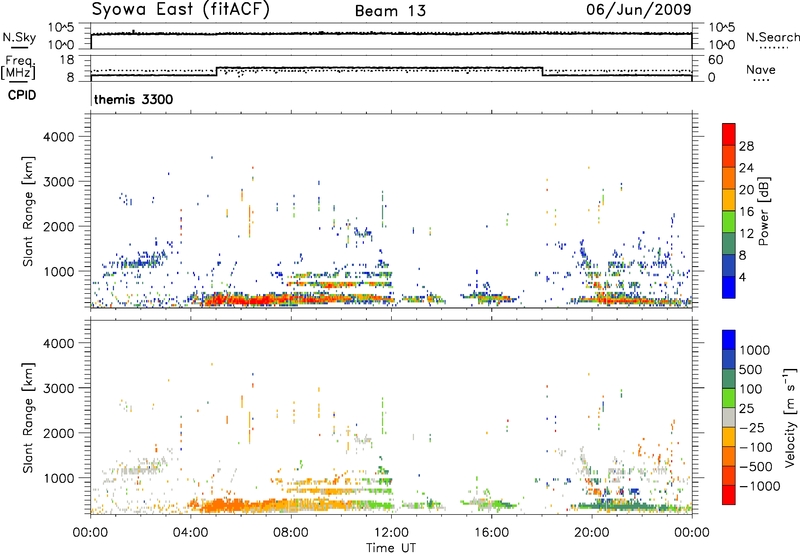
Task: Click the '-1000' tick on Velocity scale
Action: pos(759,486)
